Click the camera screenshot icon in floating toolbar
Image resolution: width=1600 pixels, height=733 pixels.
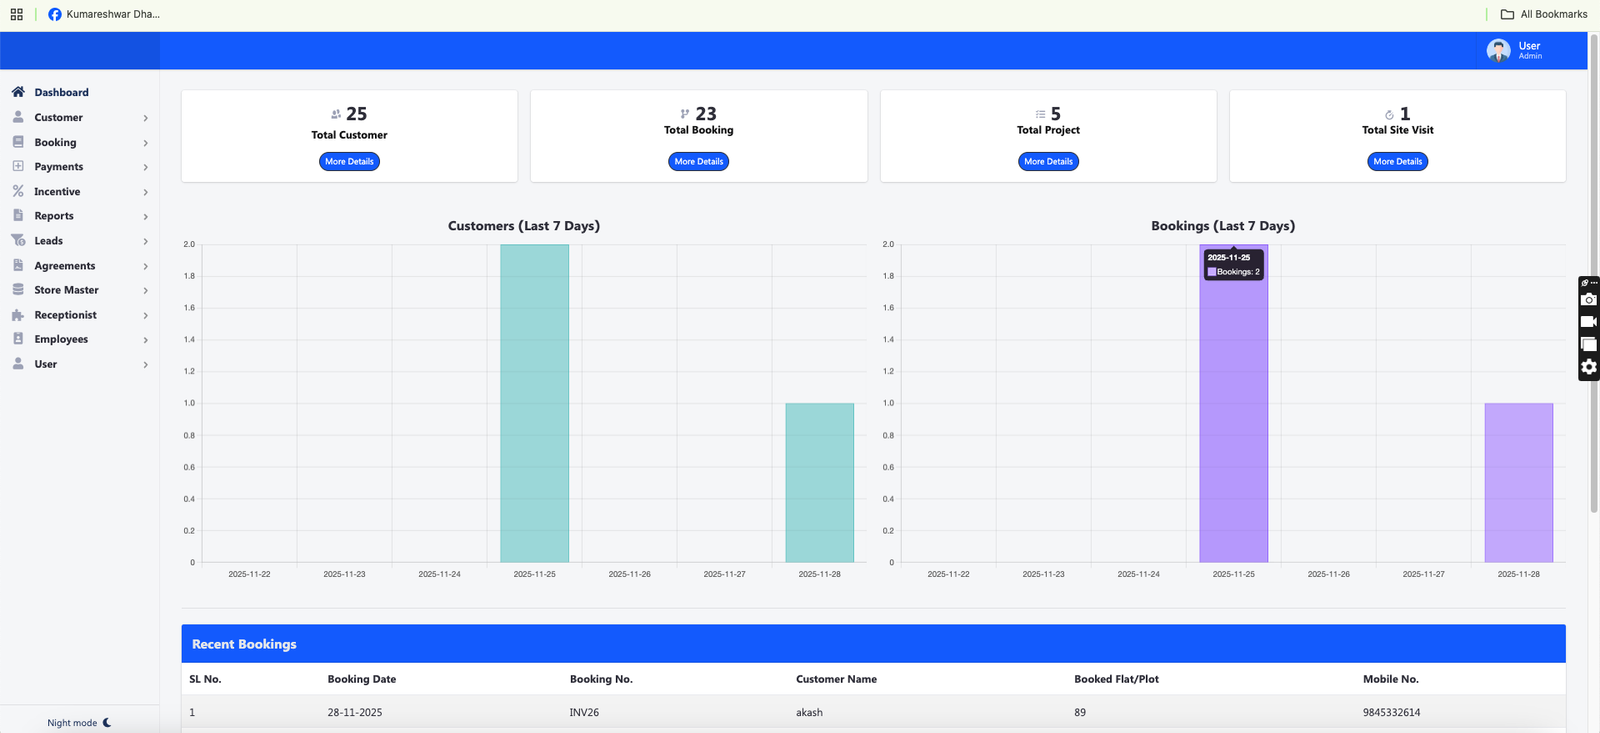pos(1588,300)
